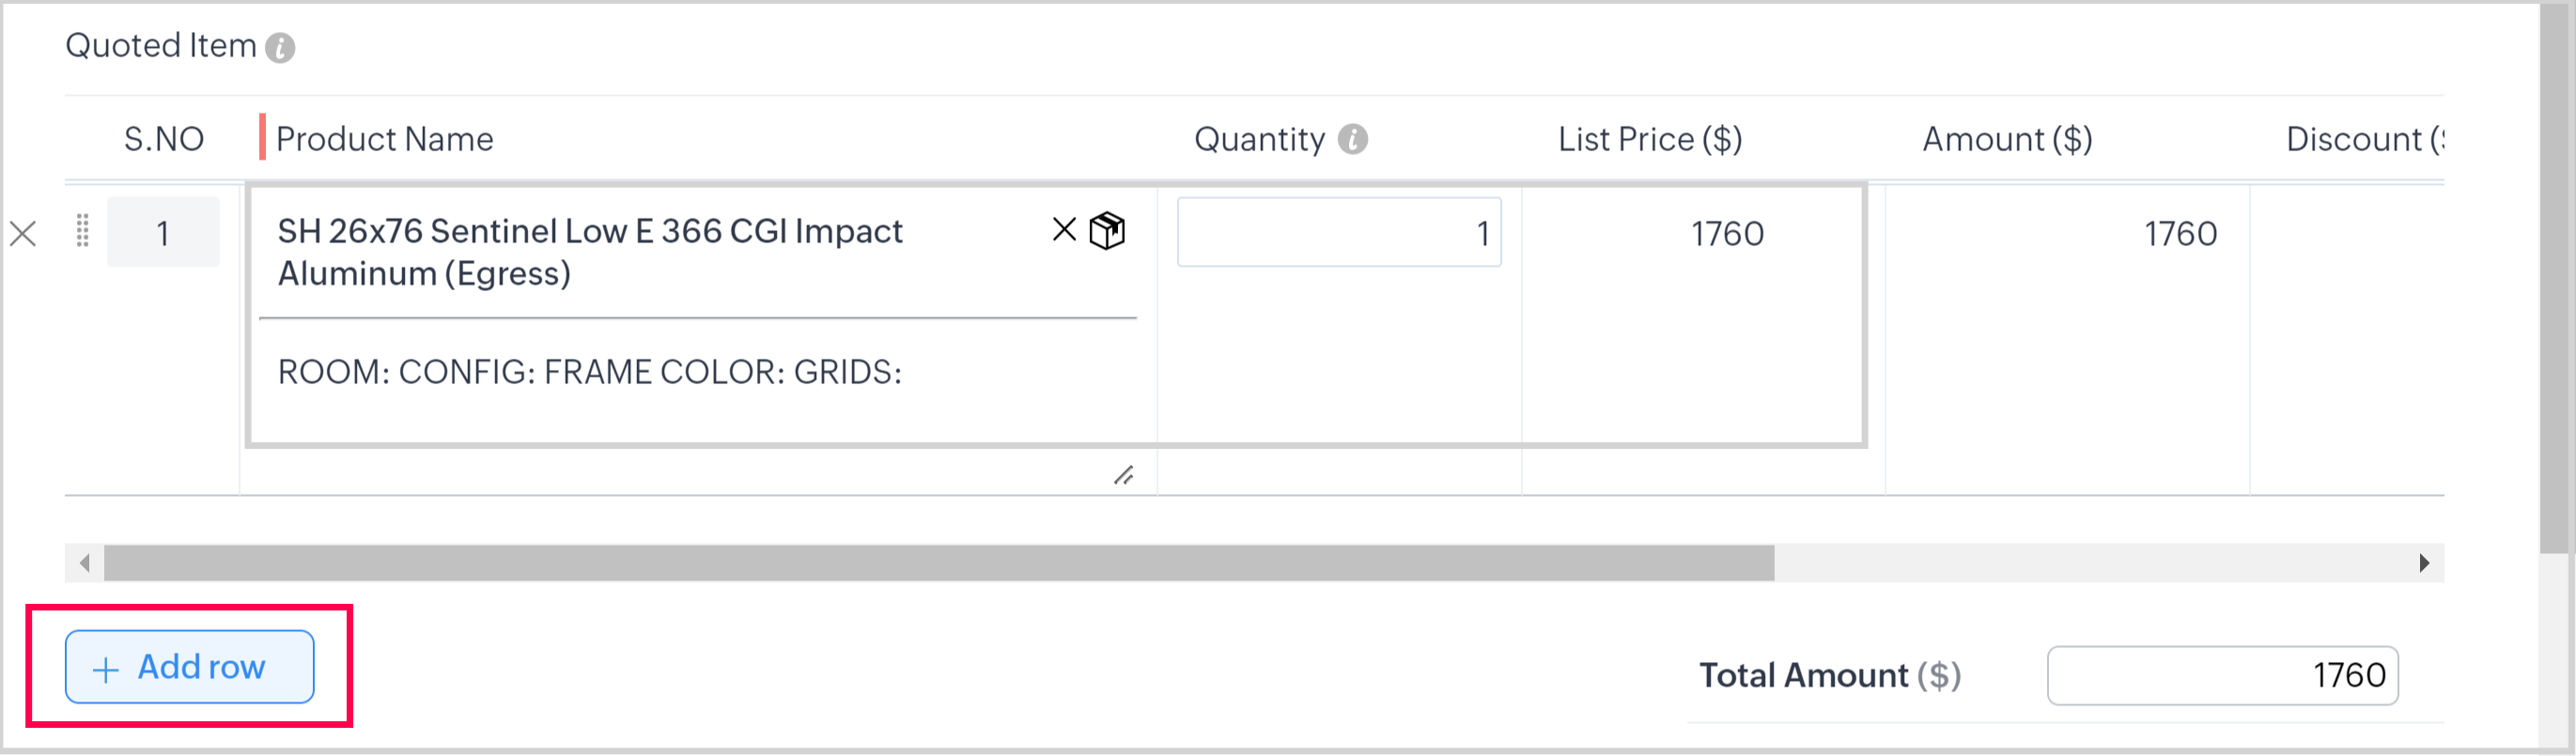Click the Quantity input field

point(1338,233)
